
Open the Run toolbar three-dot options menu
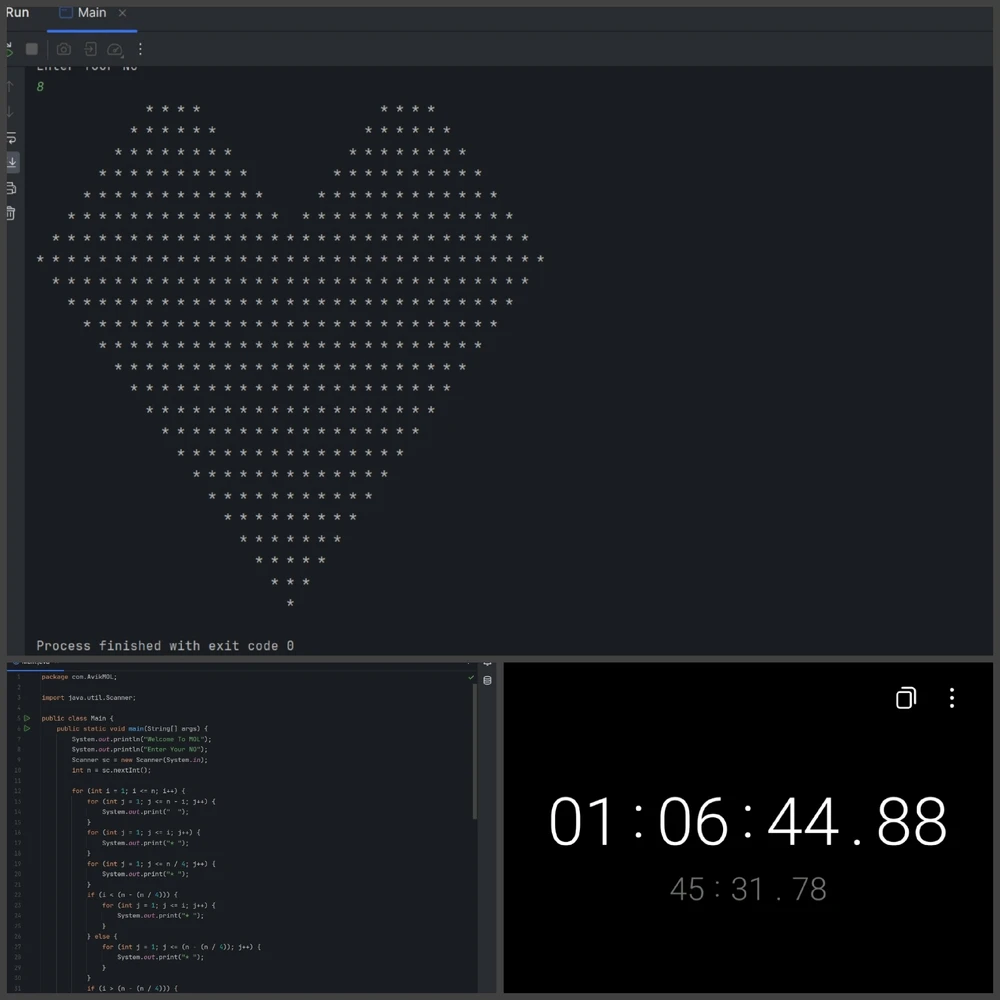click(x=140, y=49)
